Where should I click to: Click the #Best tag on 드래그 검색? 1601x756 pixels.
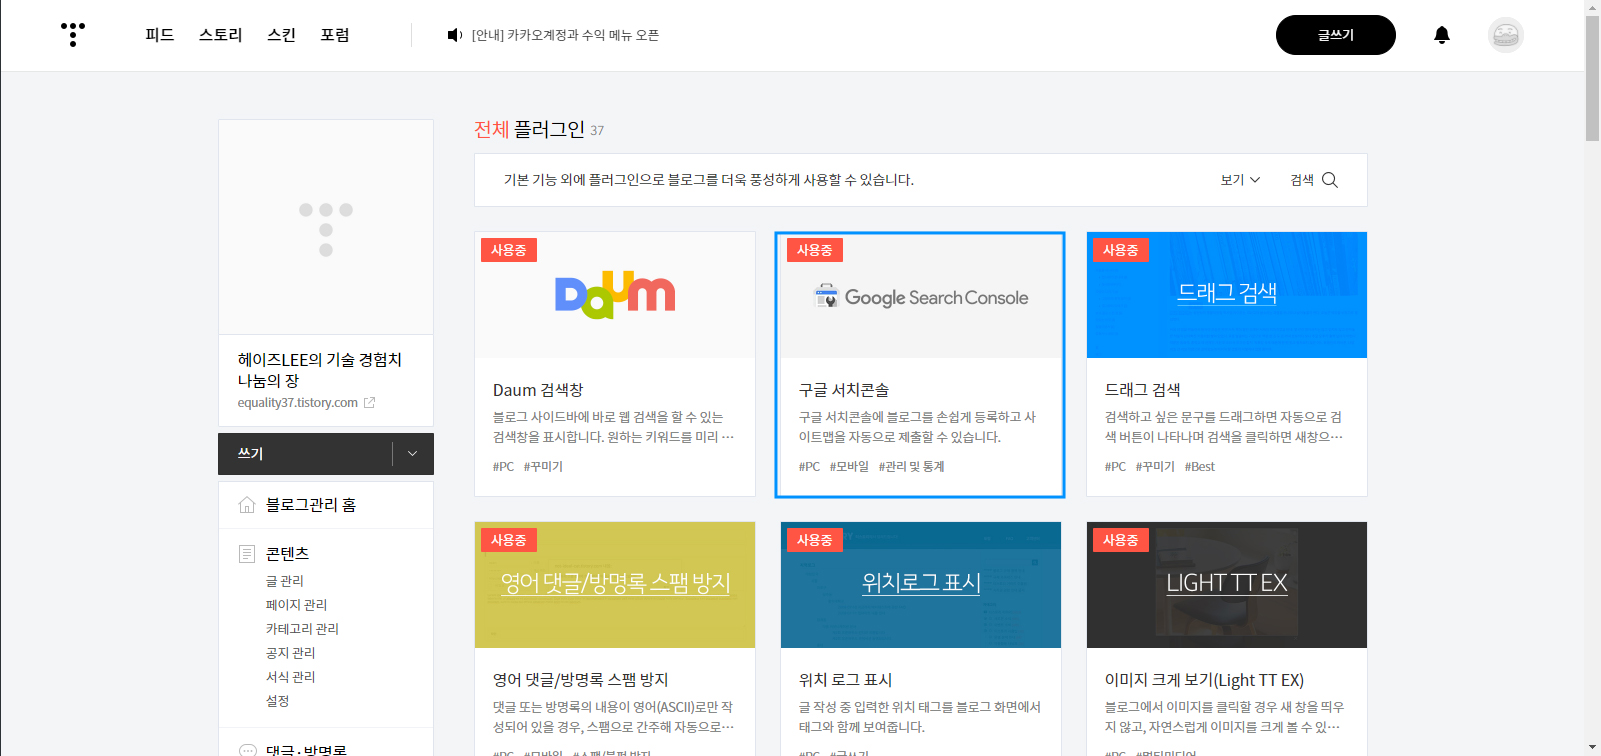(x=1200, y=467)
